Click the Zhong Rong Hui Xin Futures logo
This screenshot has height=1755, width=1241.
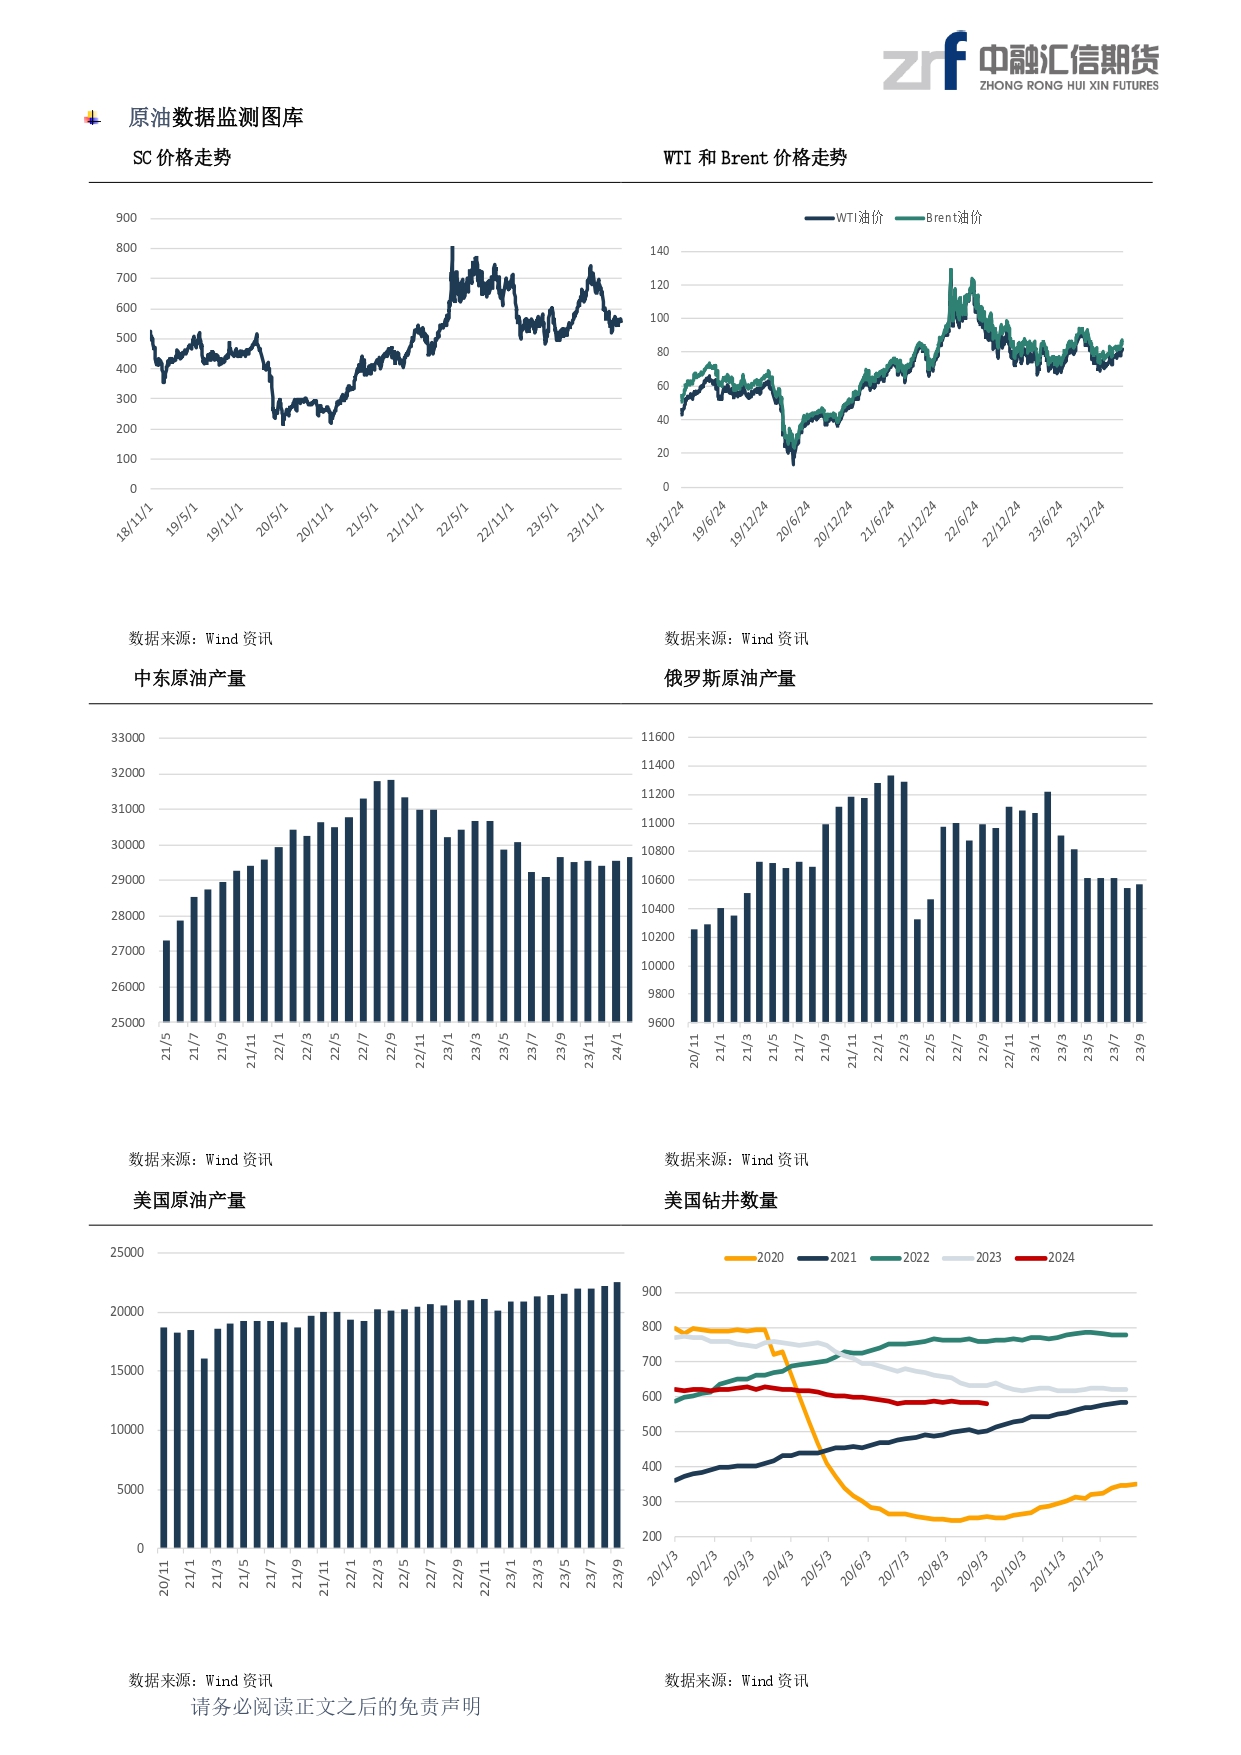pos(1020,62)
